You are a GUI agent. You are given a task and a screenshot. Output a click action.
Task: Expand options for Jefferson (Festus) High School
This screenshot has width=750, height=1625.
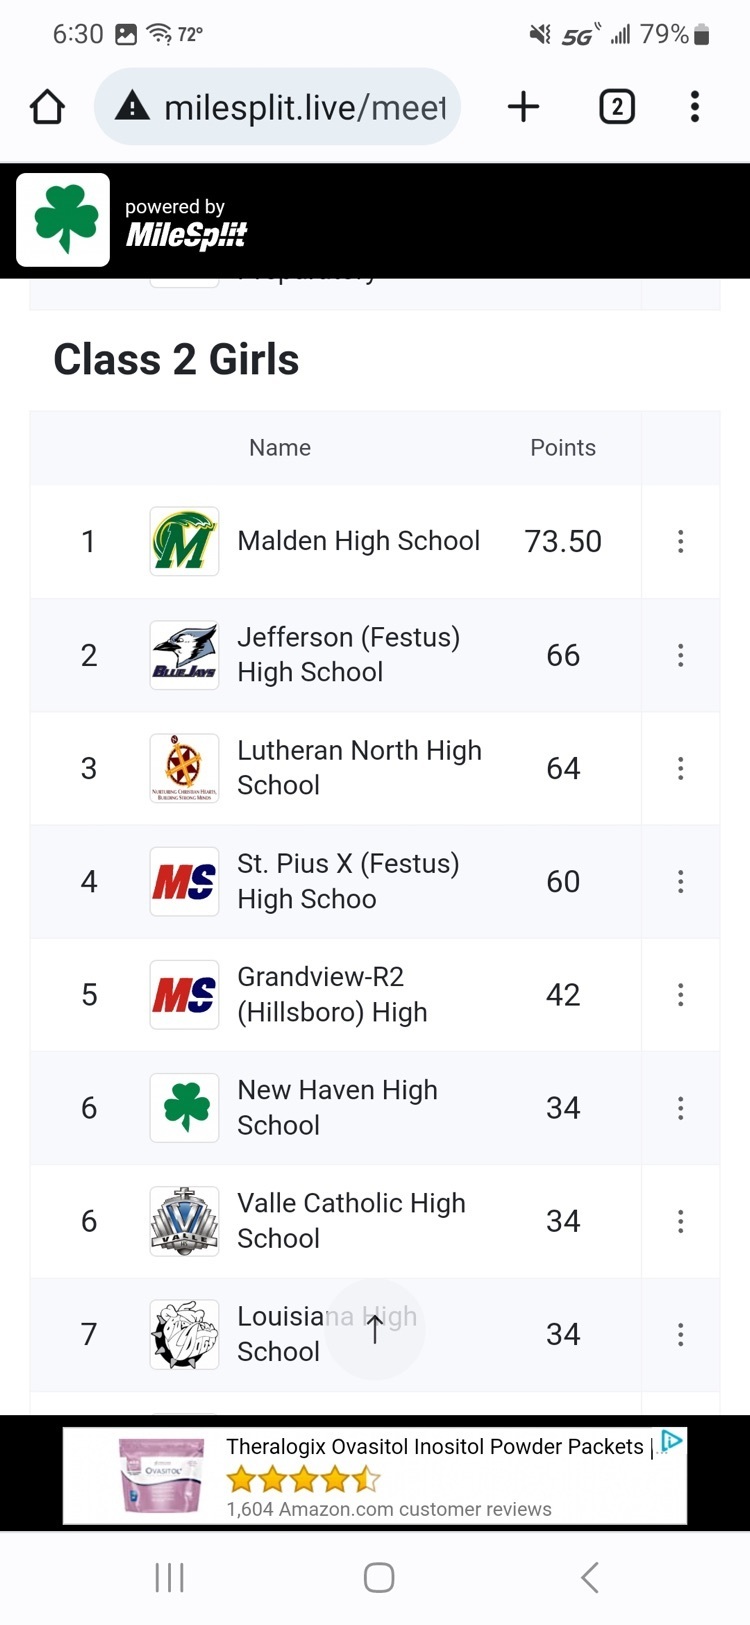tap(681, 655)
